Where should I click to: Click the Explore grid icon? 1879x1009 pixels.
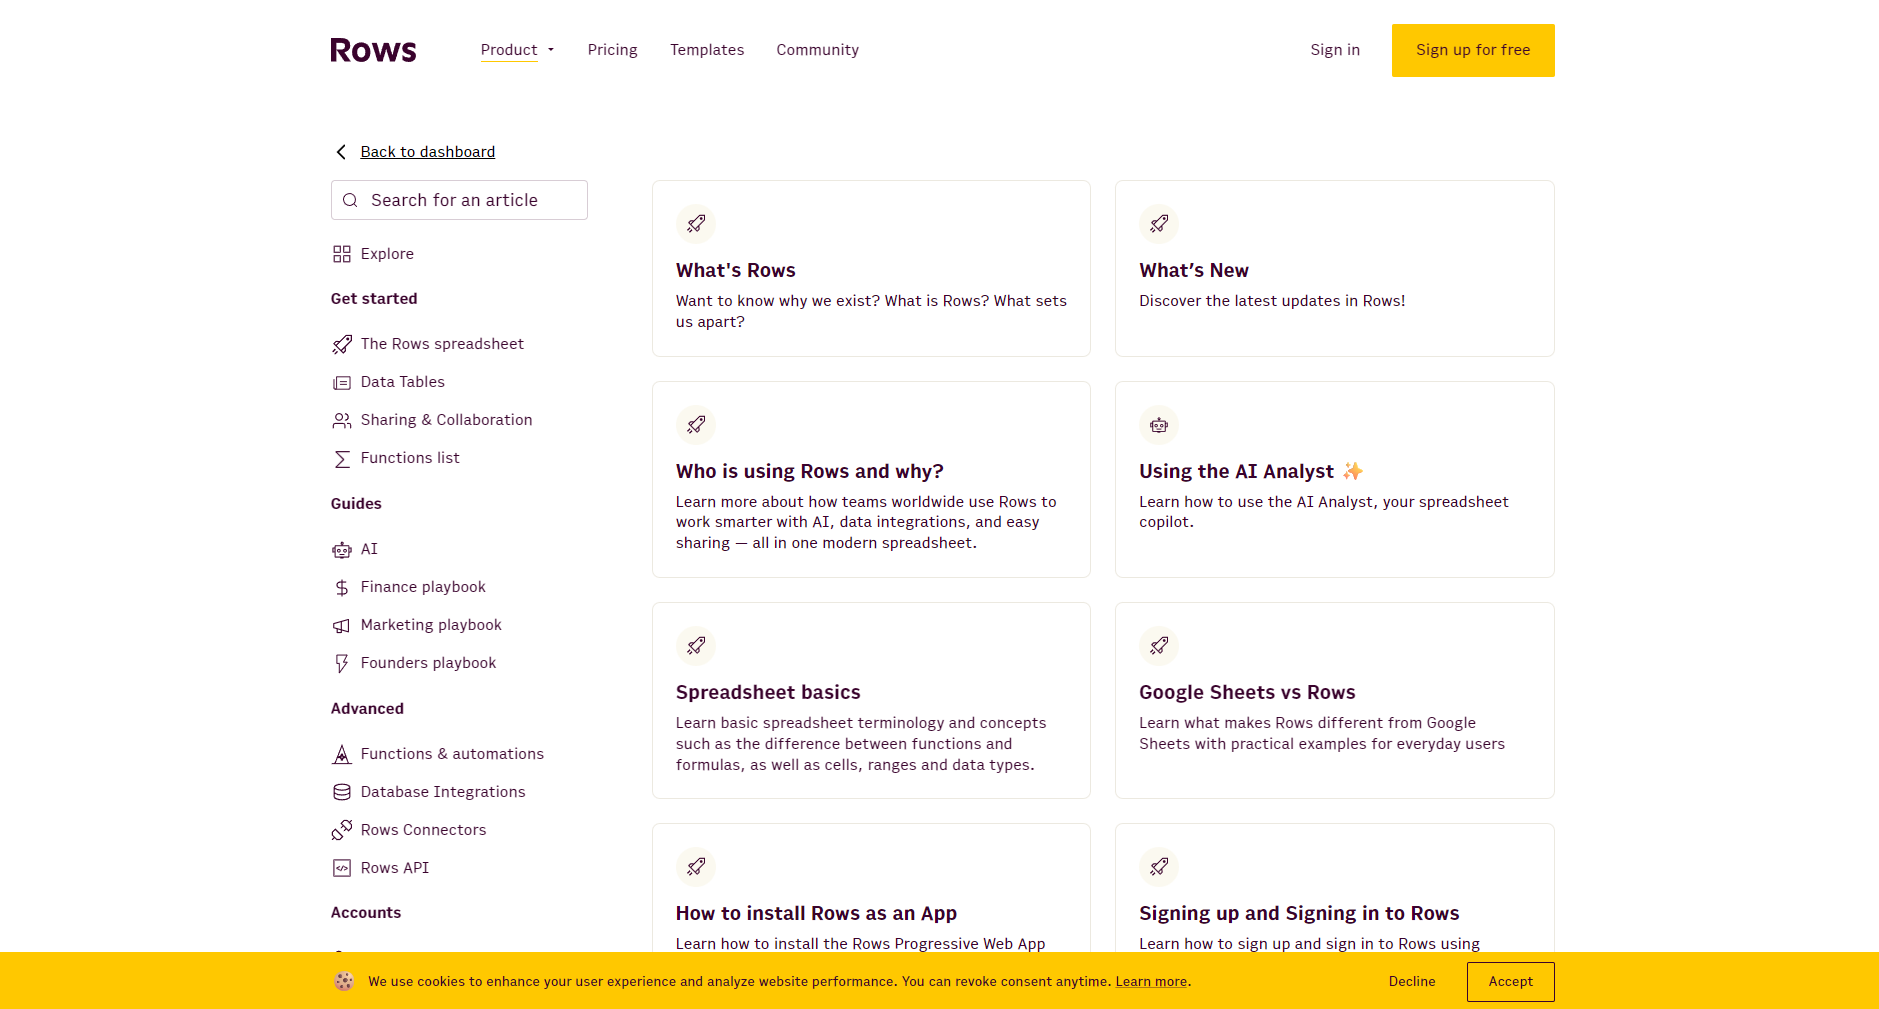(342, 254)
